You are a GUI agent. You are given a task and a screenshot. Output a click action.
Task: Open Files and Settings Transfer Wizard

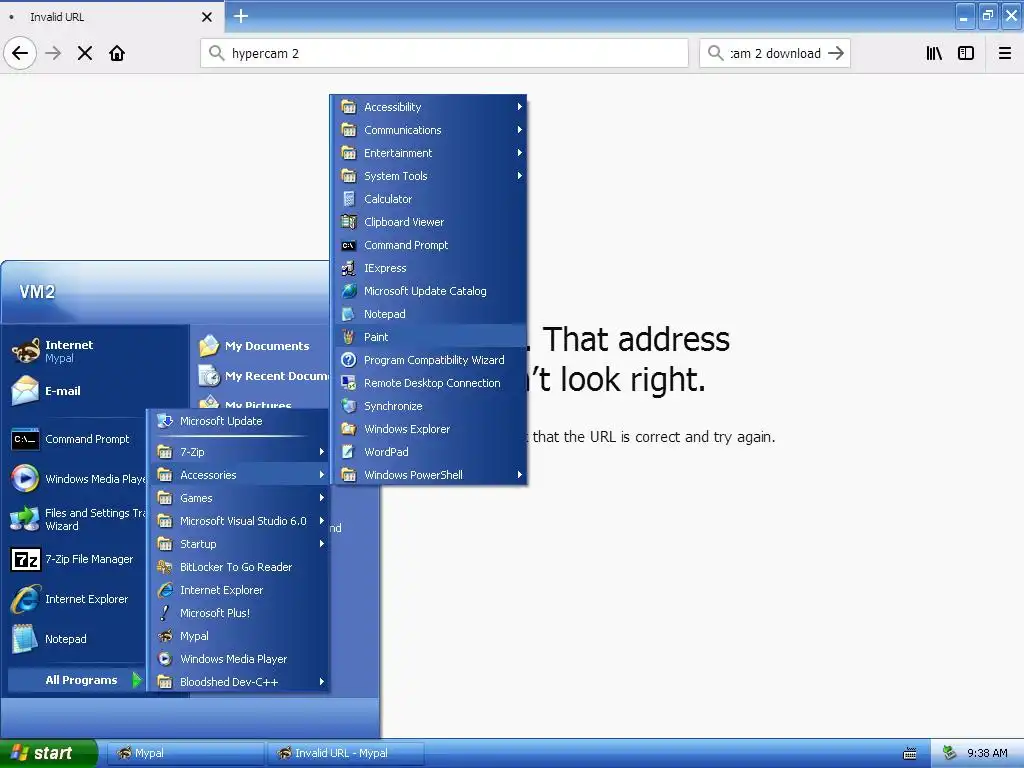(x=77, y=519)
